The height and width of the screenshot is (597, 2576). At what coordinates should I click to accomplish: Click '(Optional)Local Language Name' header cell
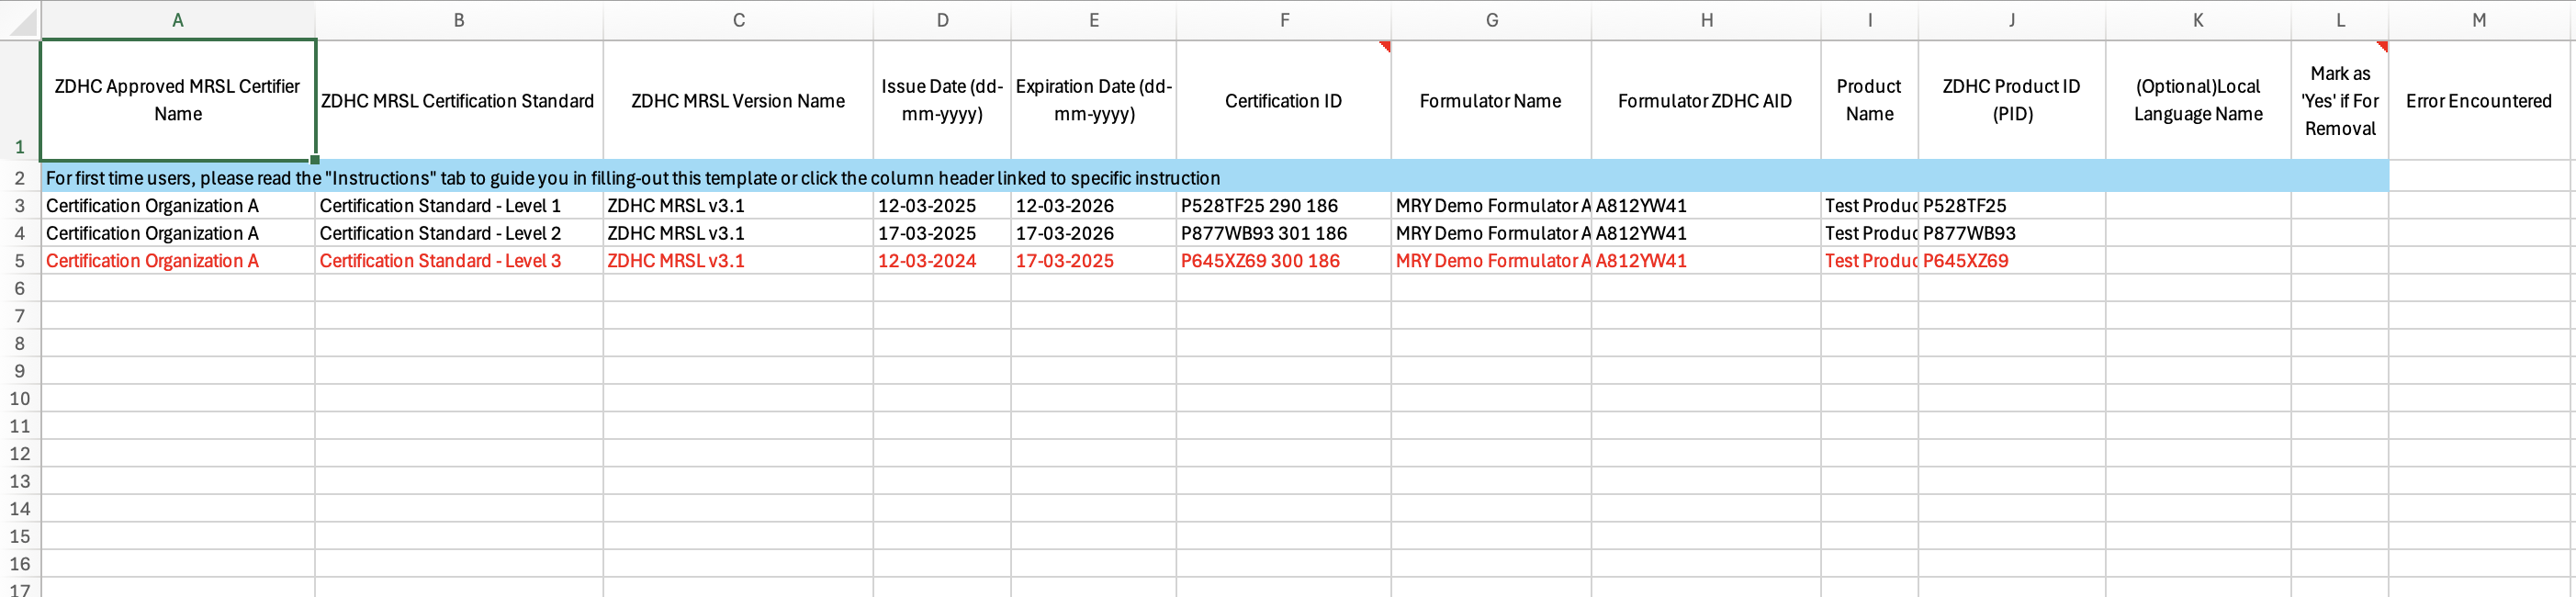pos(2198,100)
